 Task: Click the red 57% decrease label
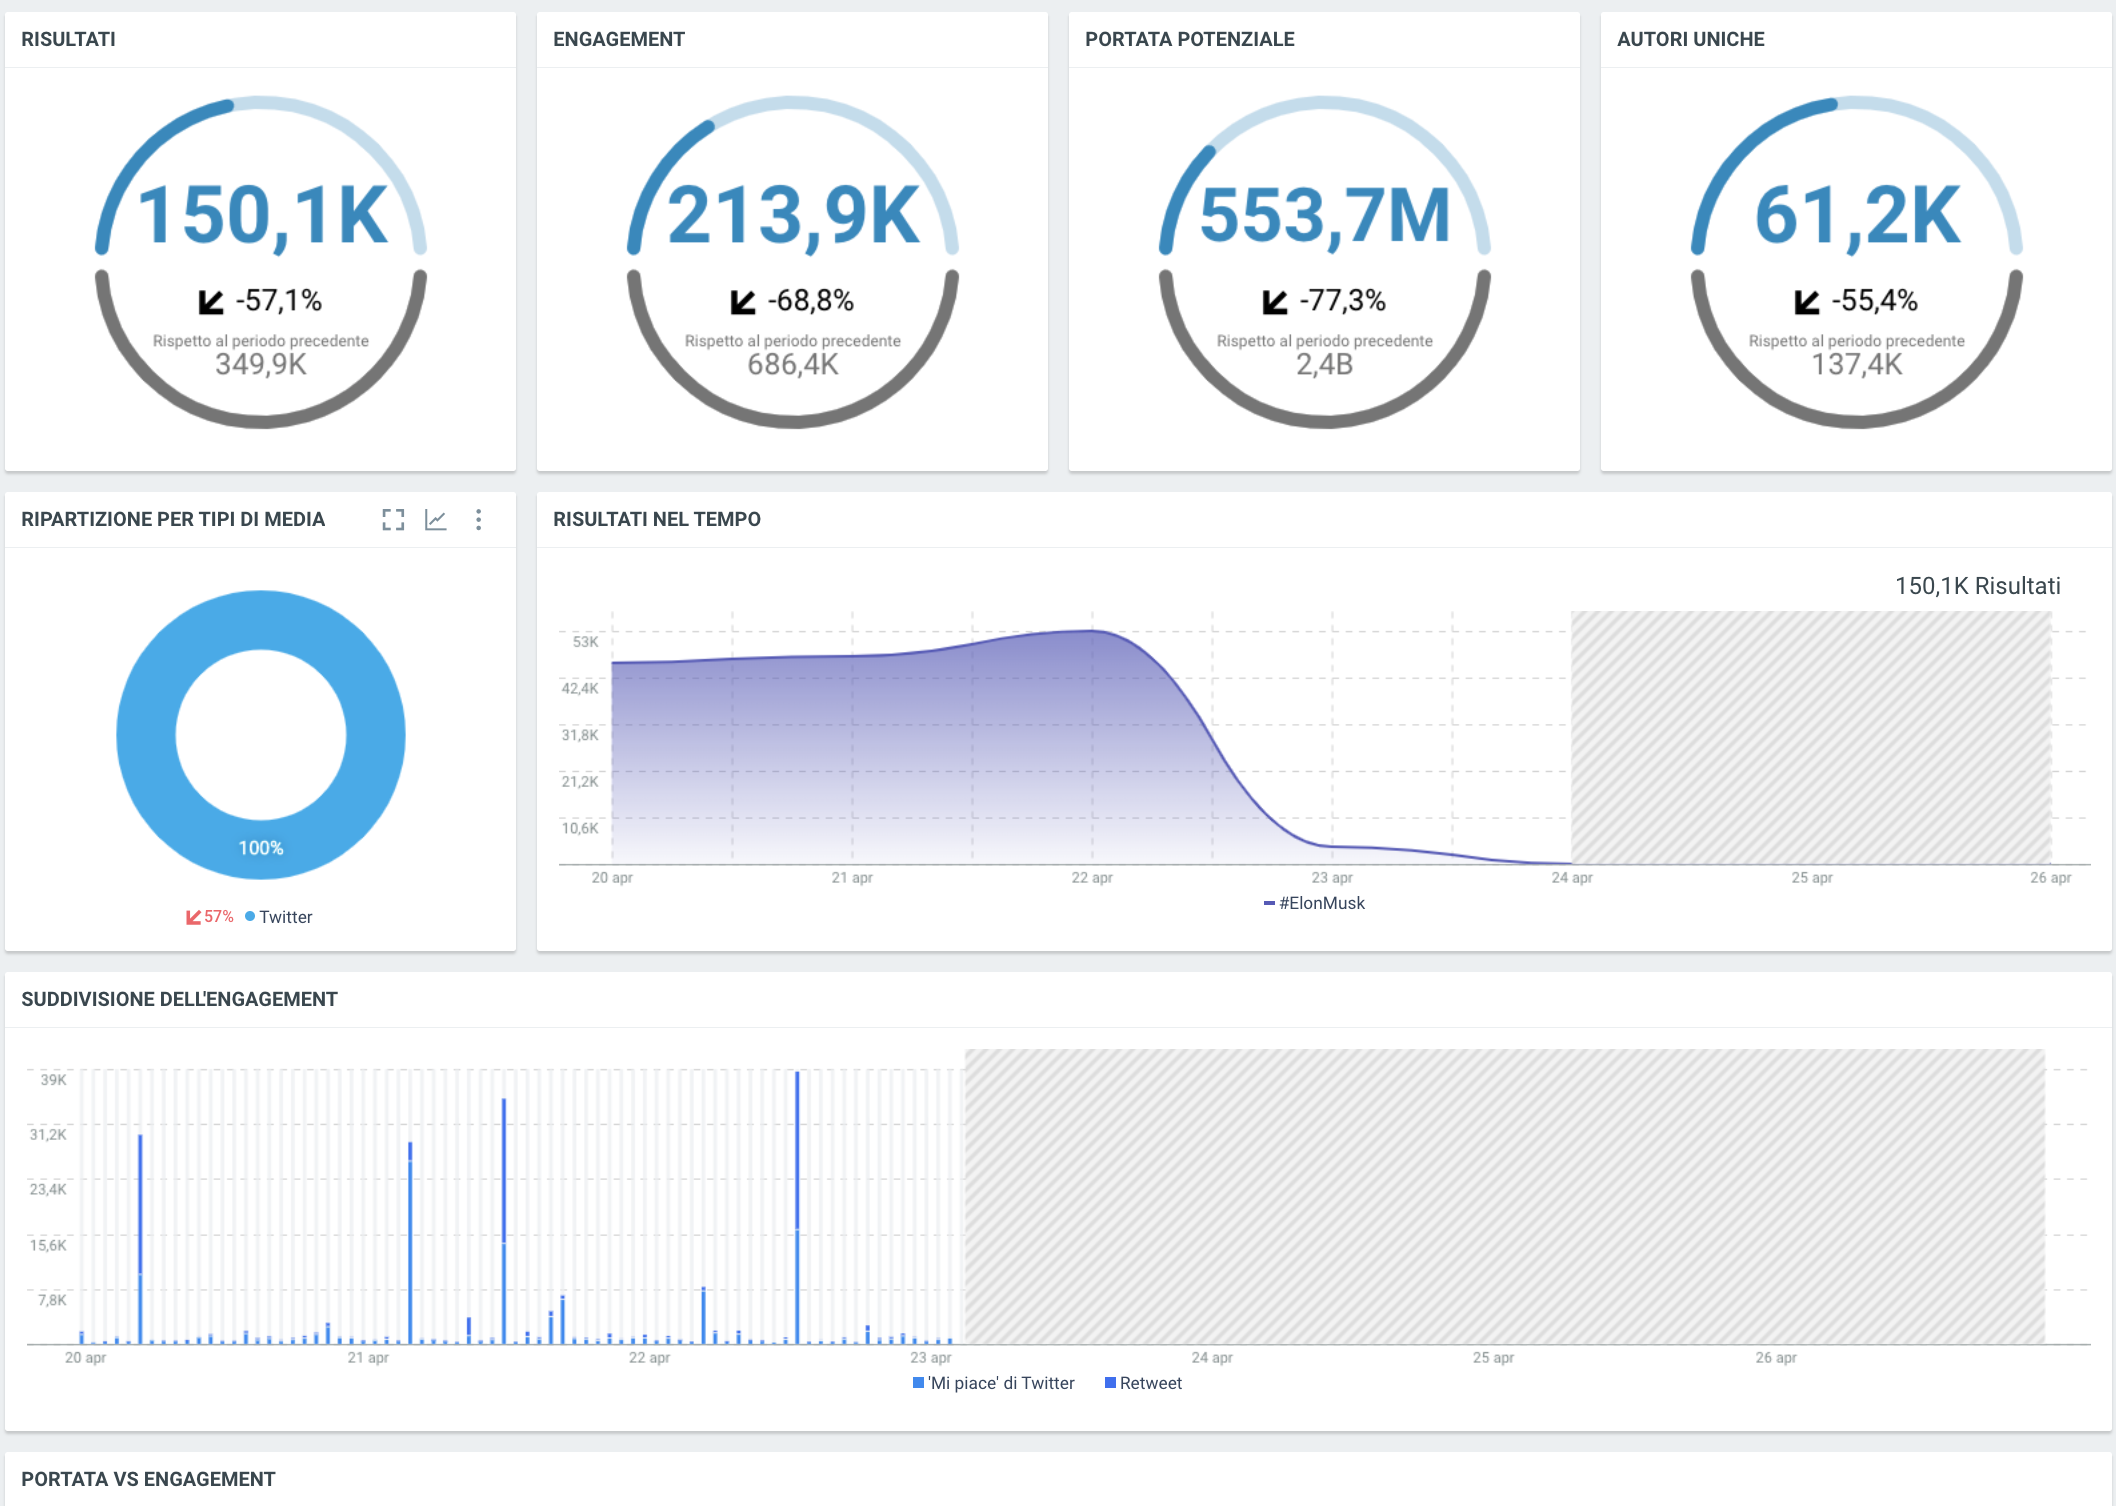tap(210, 916)
